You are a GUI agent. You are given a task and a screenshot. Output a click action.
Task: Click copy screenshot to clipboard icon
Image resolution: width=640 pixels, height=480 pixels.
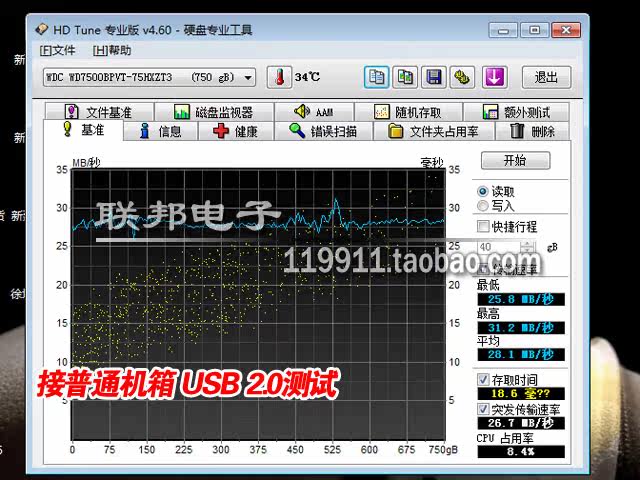405,77
